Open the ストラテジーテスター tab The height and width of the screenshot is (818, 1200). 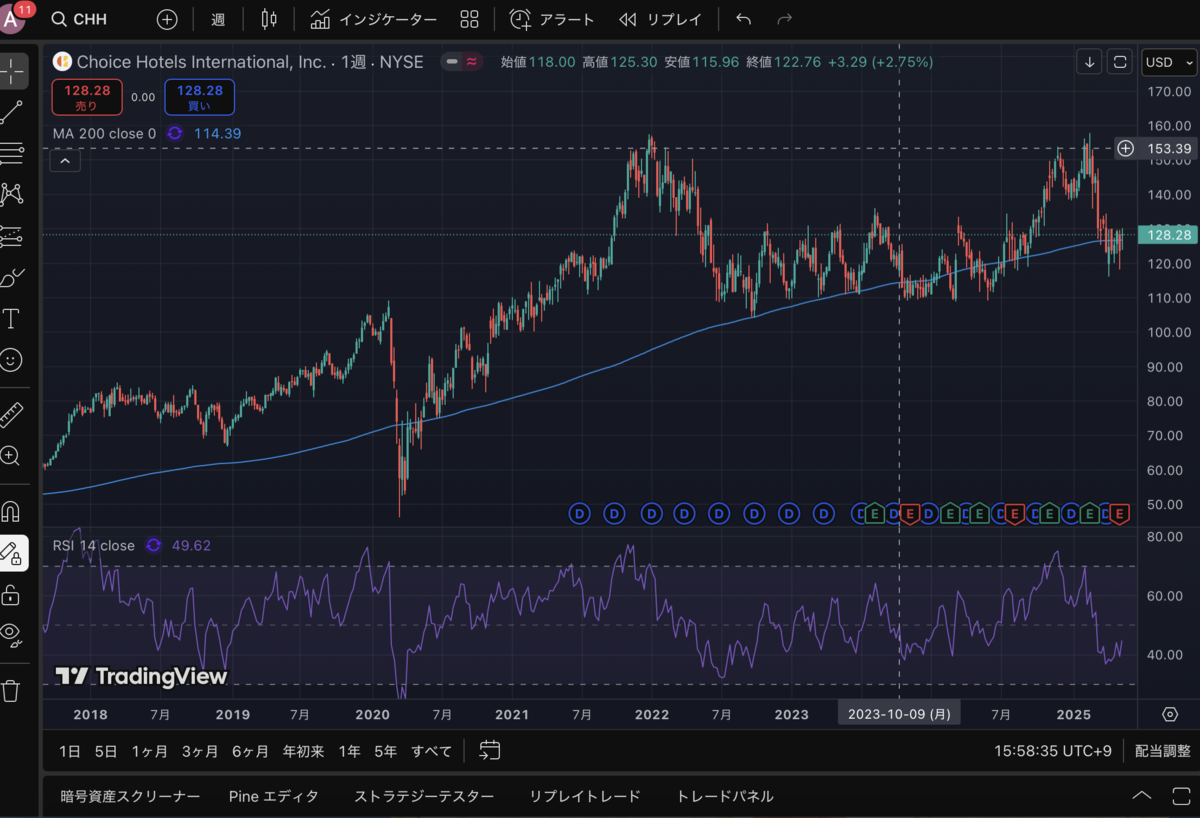(x=424, y=796)
